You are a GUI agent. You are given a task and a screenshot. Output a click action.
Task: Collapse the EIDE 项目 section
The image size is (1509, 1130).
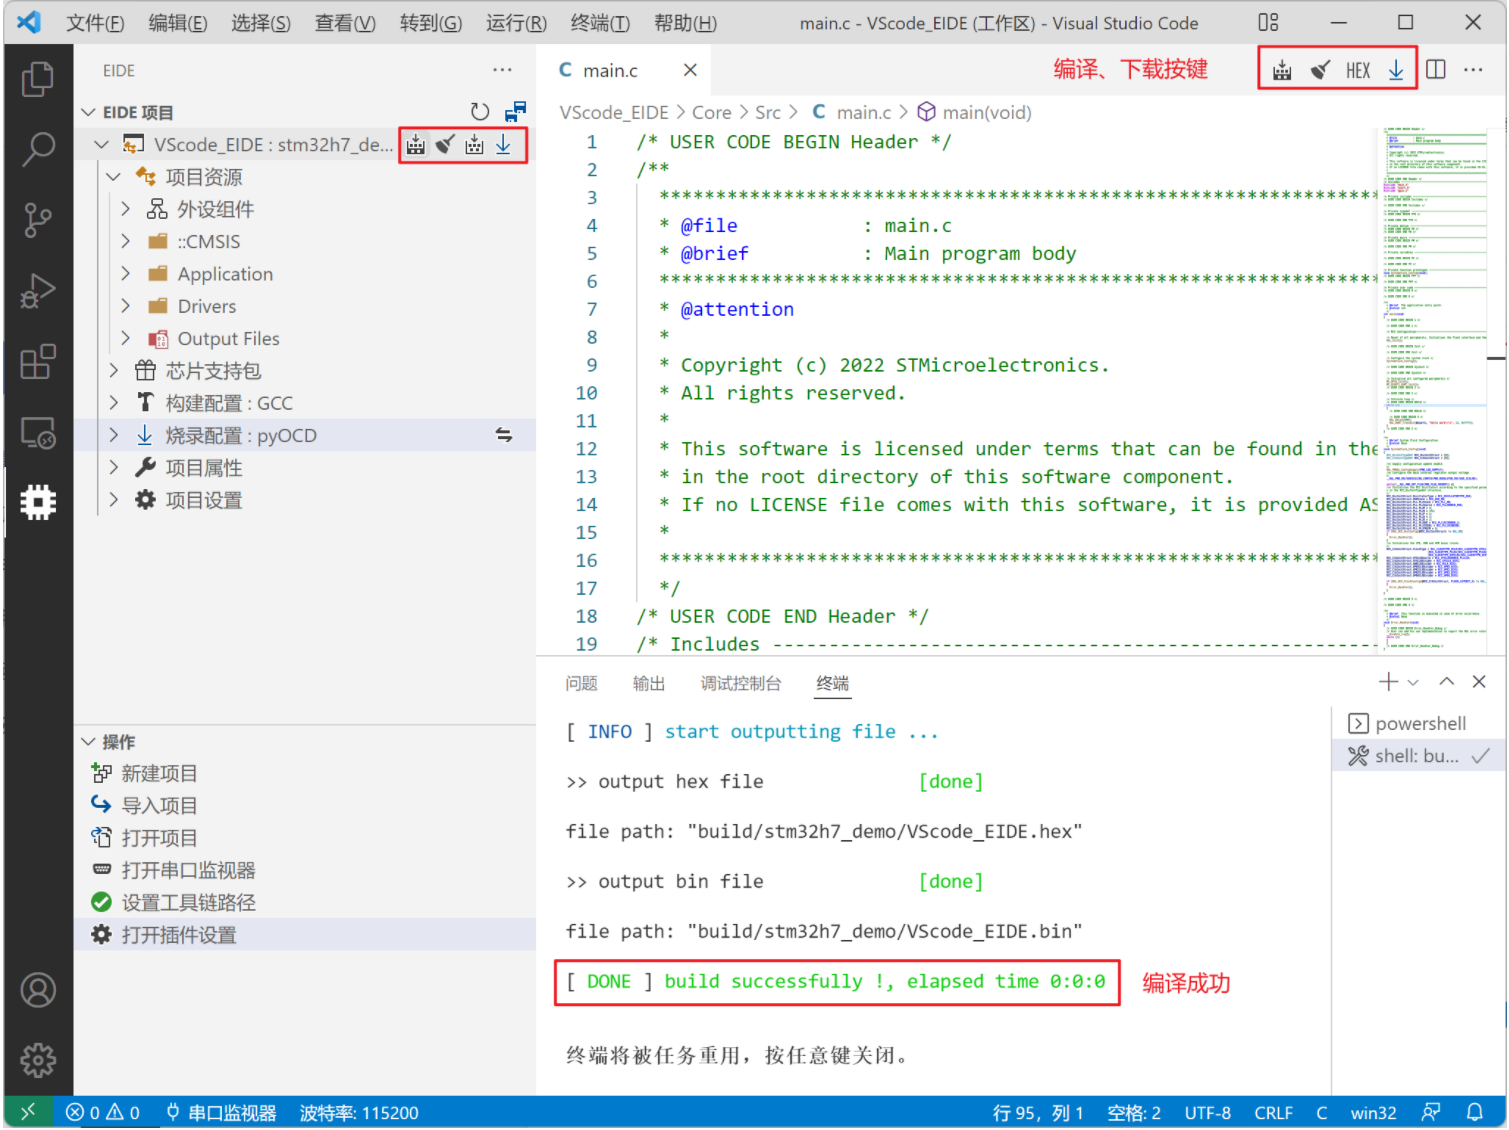[89, 112]
